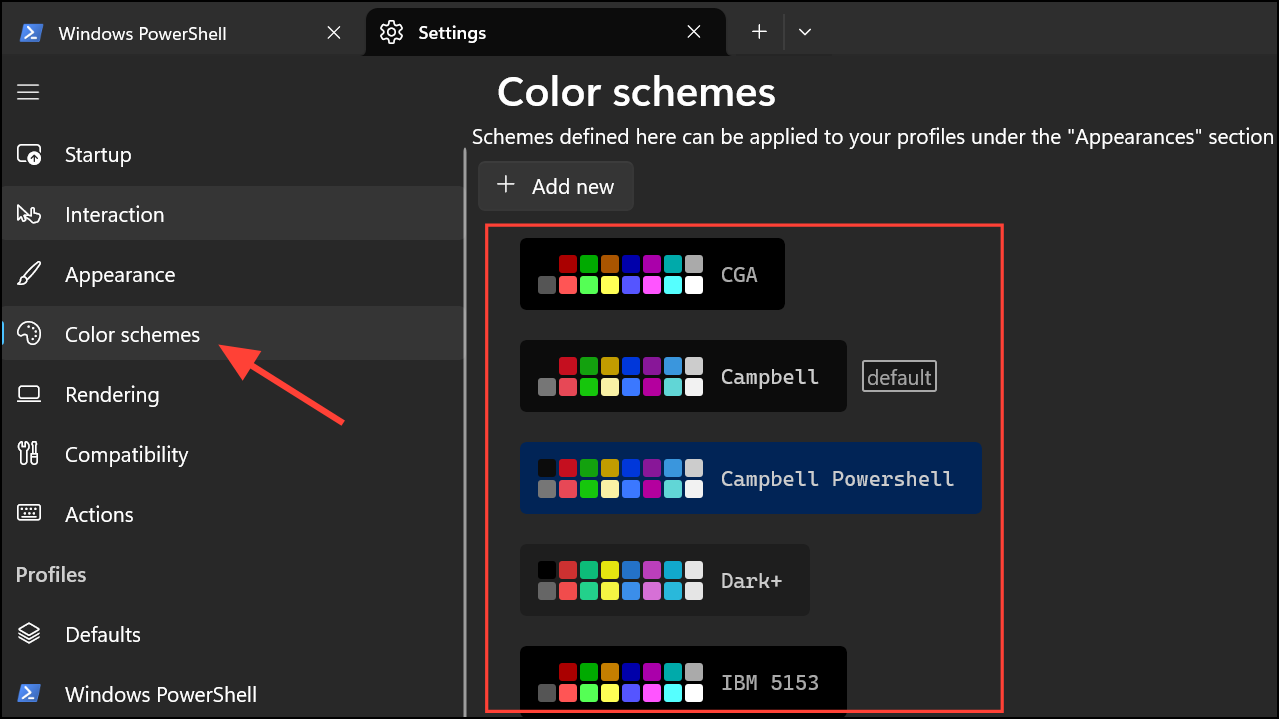Open the new tab dropdown chevron

[804, 32]
